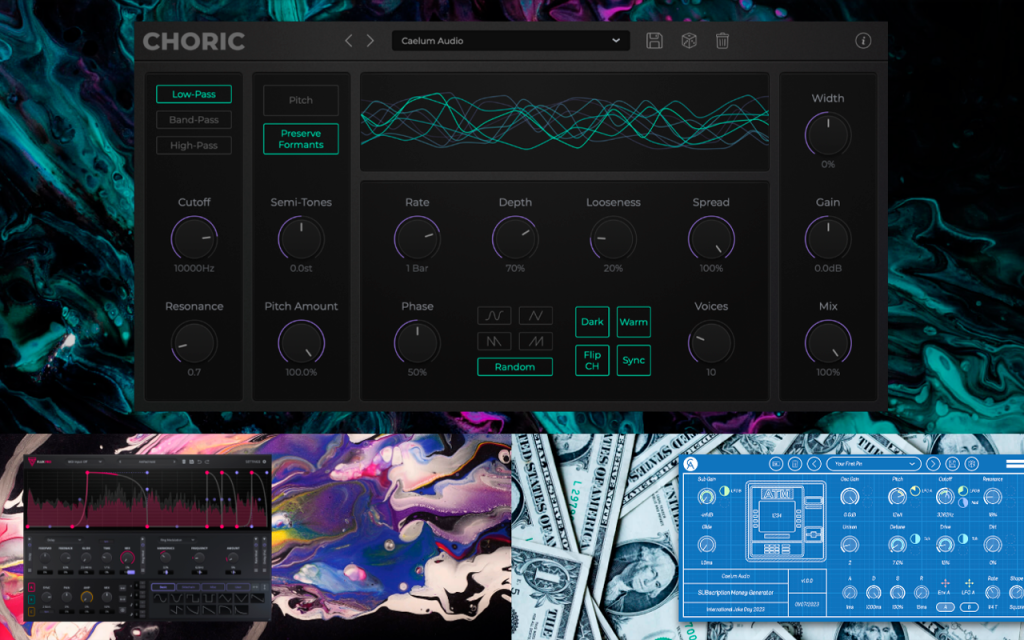Randomize settings with the dice icon
Image resolution: width=1024 pixels, height=640 pixels.
tap(689, 40)
